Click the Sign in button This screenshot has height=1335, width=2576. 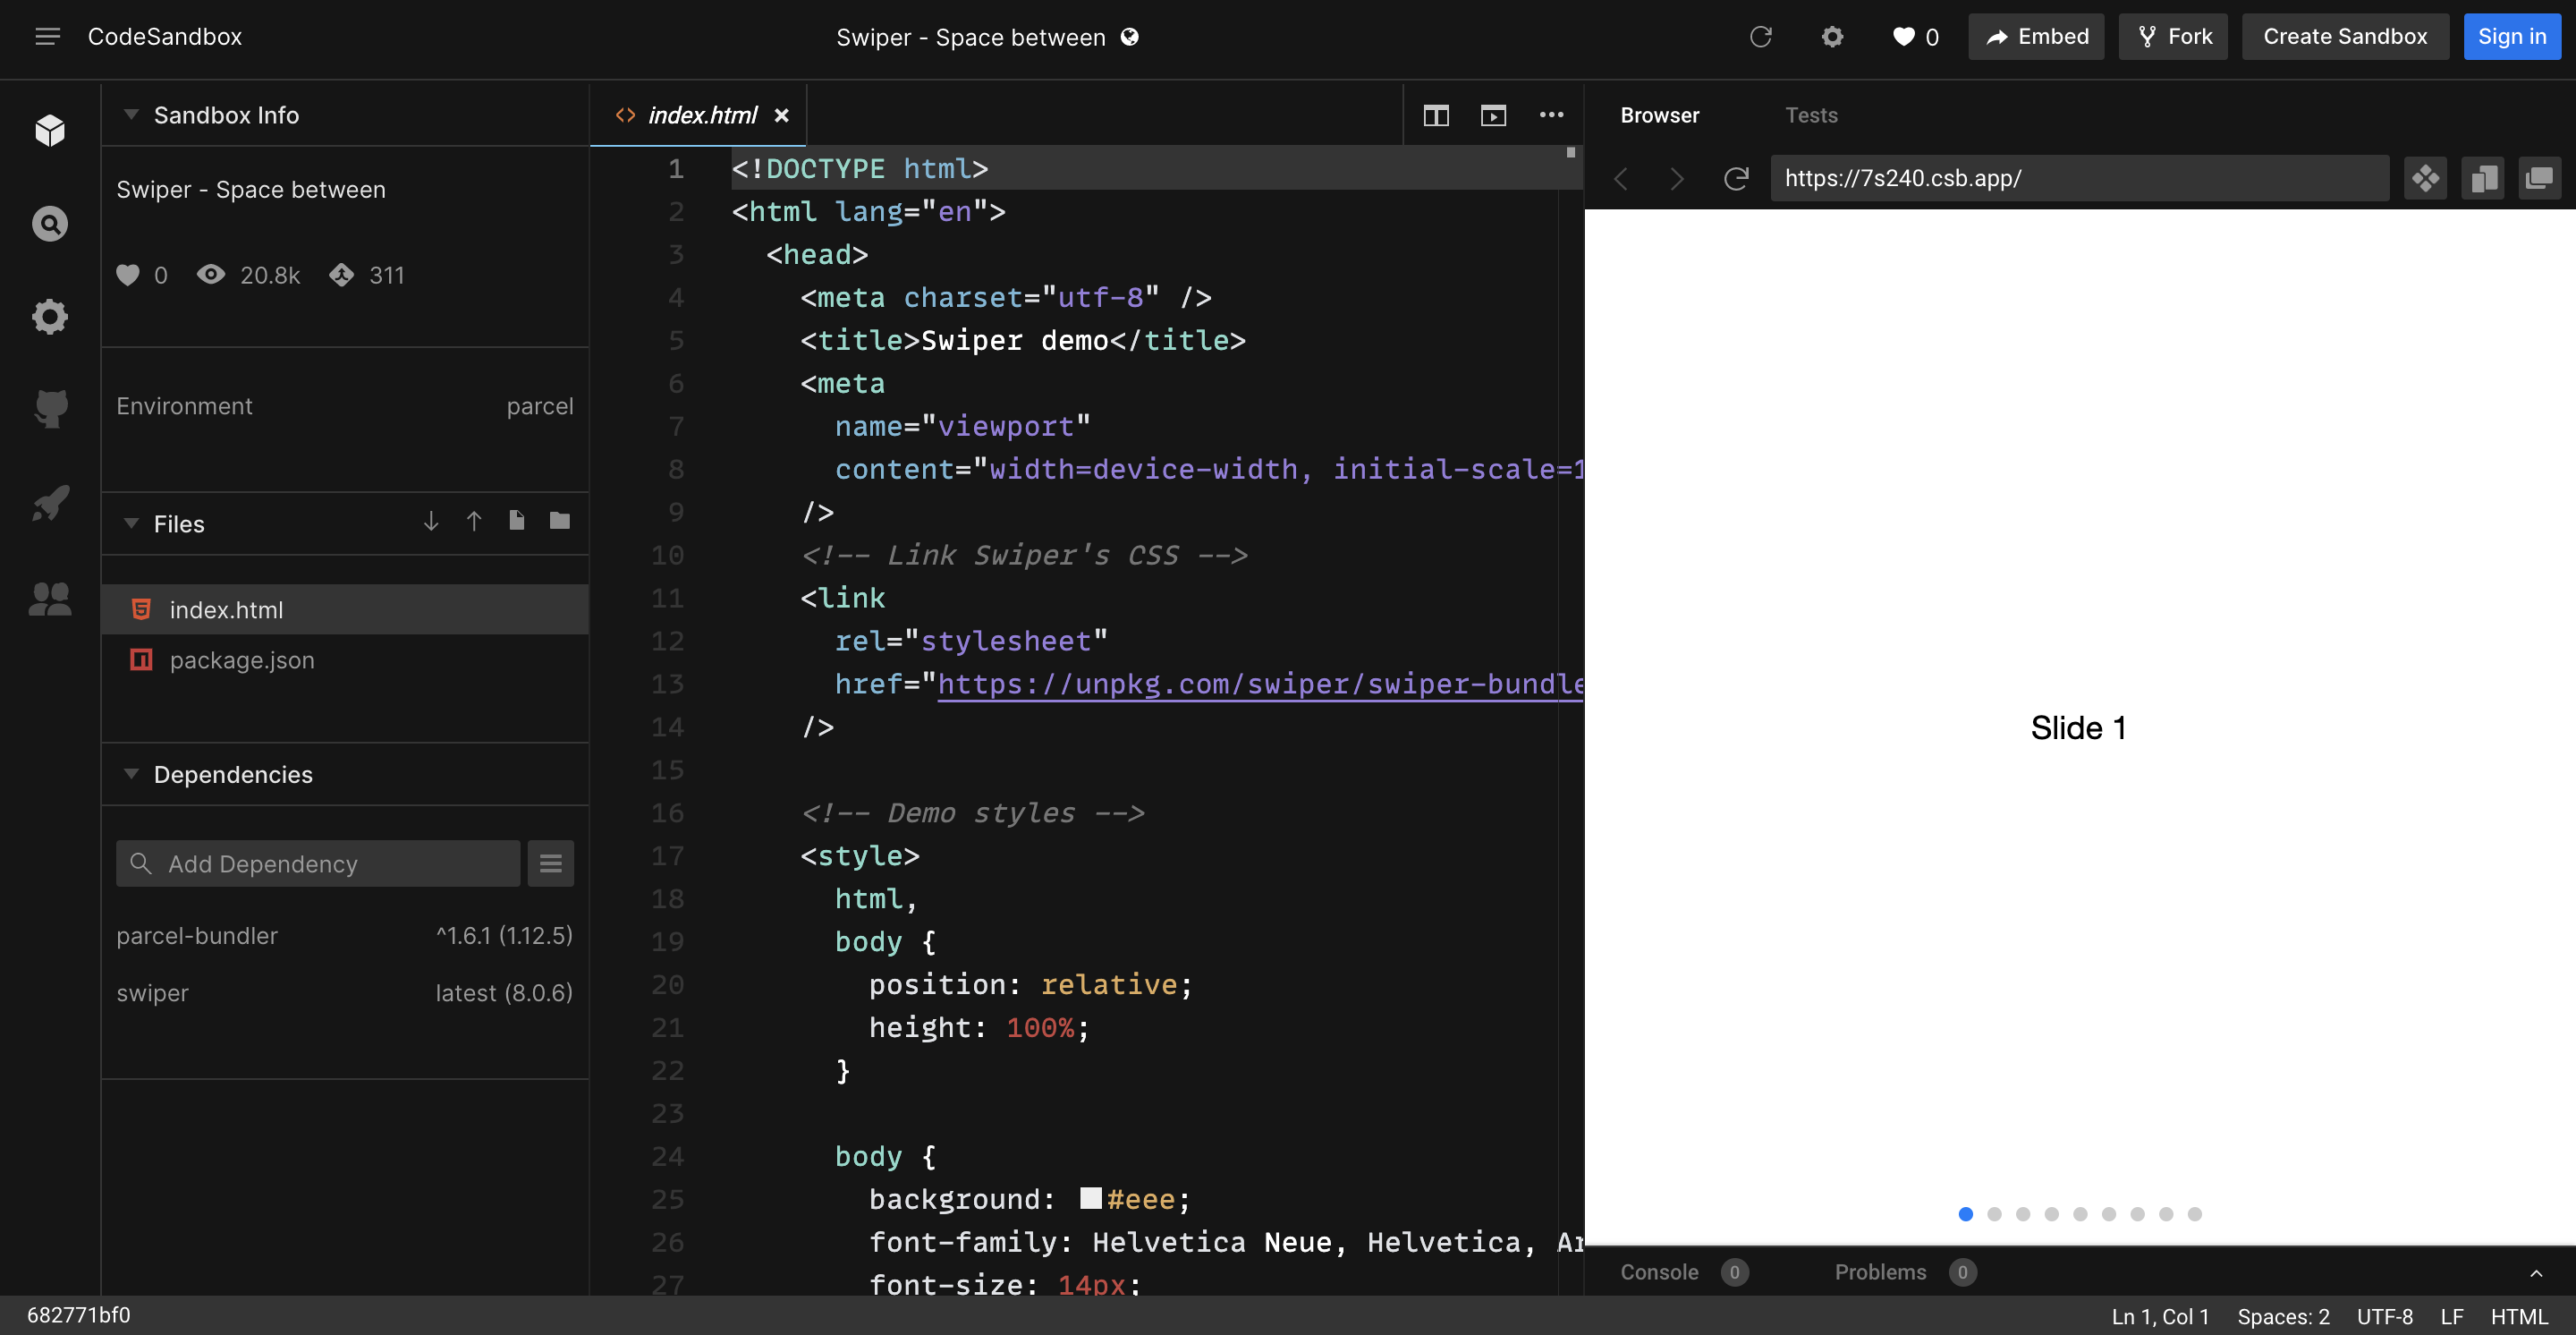[x=2511, y=37]
